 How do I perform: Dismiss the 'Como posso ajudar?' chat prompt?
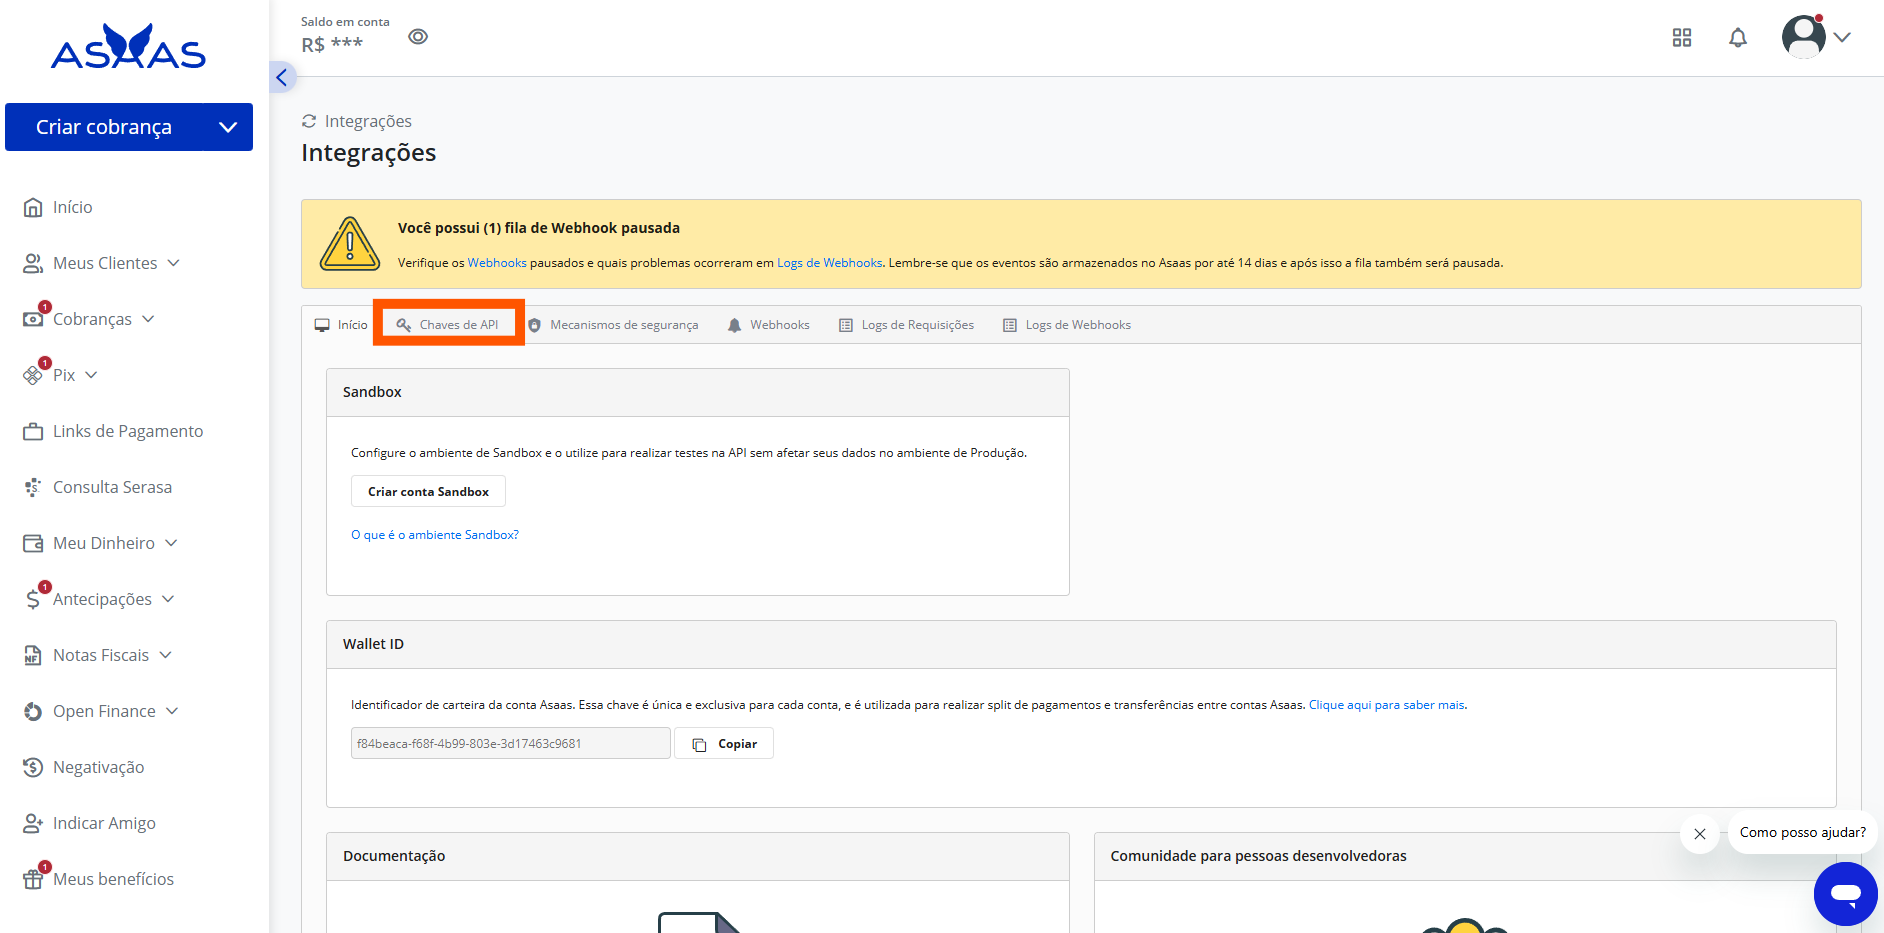(x=1700, y=833)
